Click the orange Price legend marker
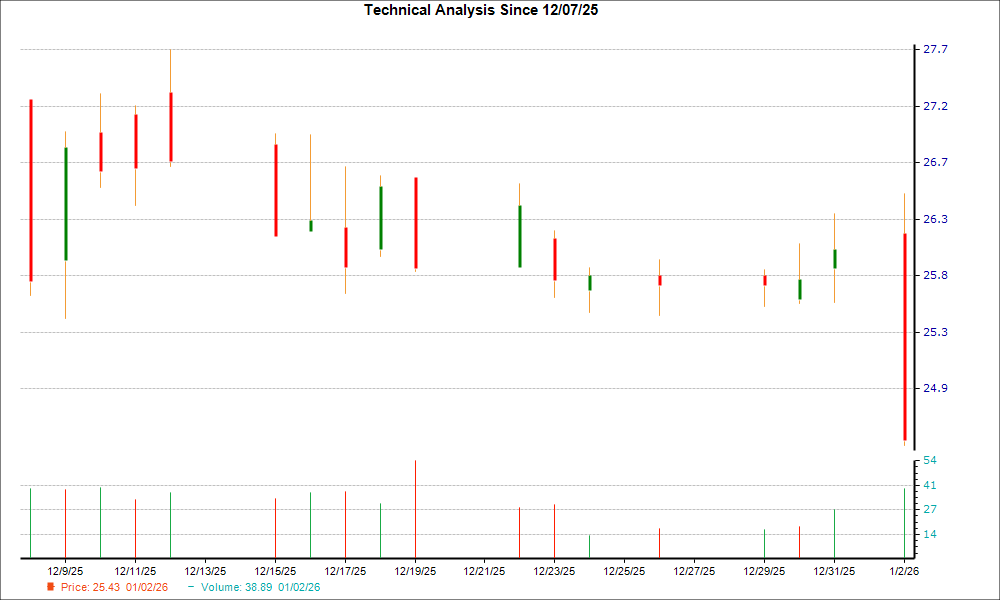Viewport: 1000px width, 600px height. coord(51,587)
